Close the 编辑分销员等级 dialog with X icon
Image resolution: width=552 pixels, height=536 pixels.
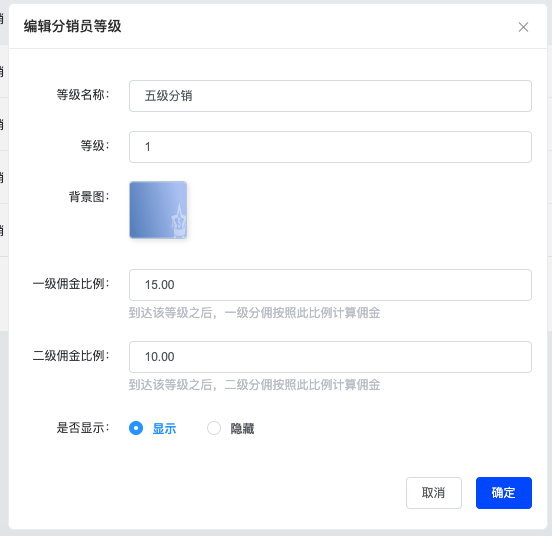pos(523,27)
